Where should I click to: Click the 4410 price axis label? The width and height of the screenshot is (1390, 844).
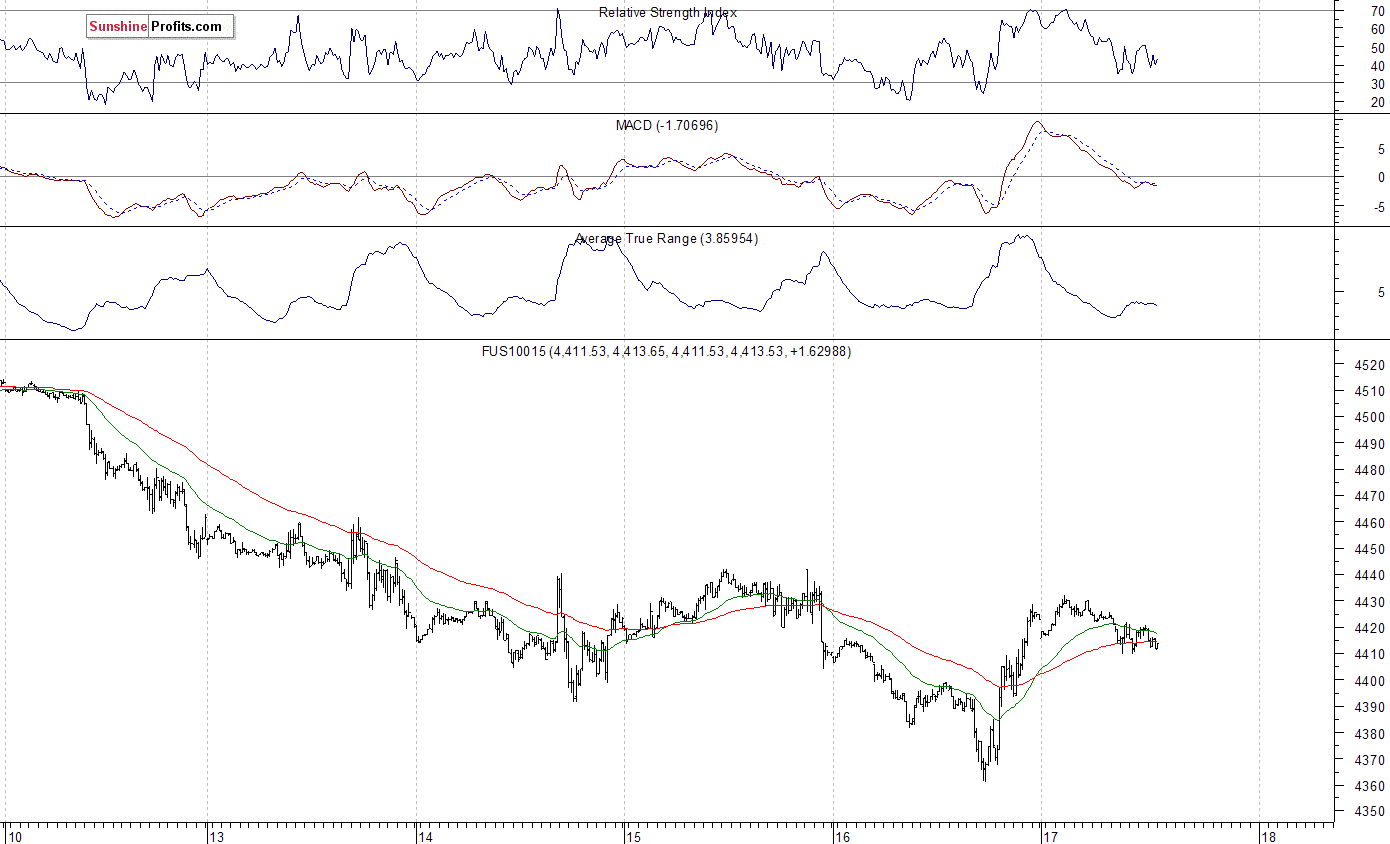1369,655
